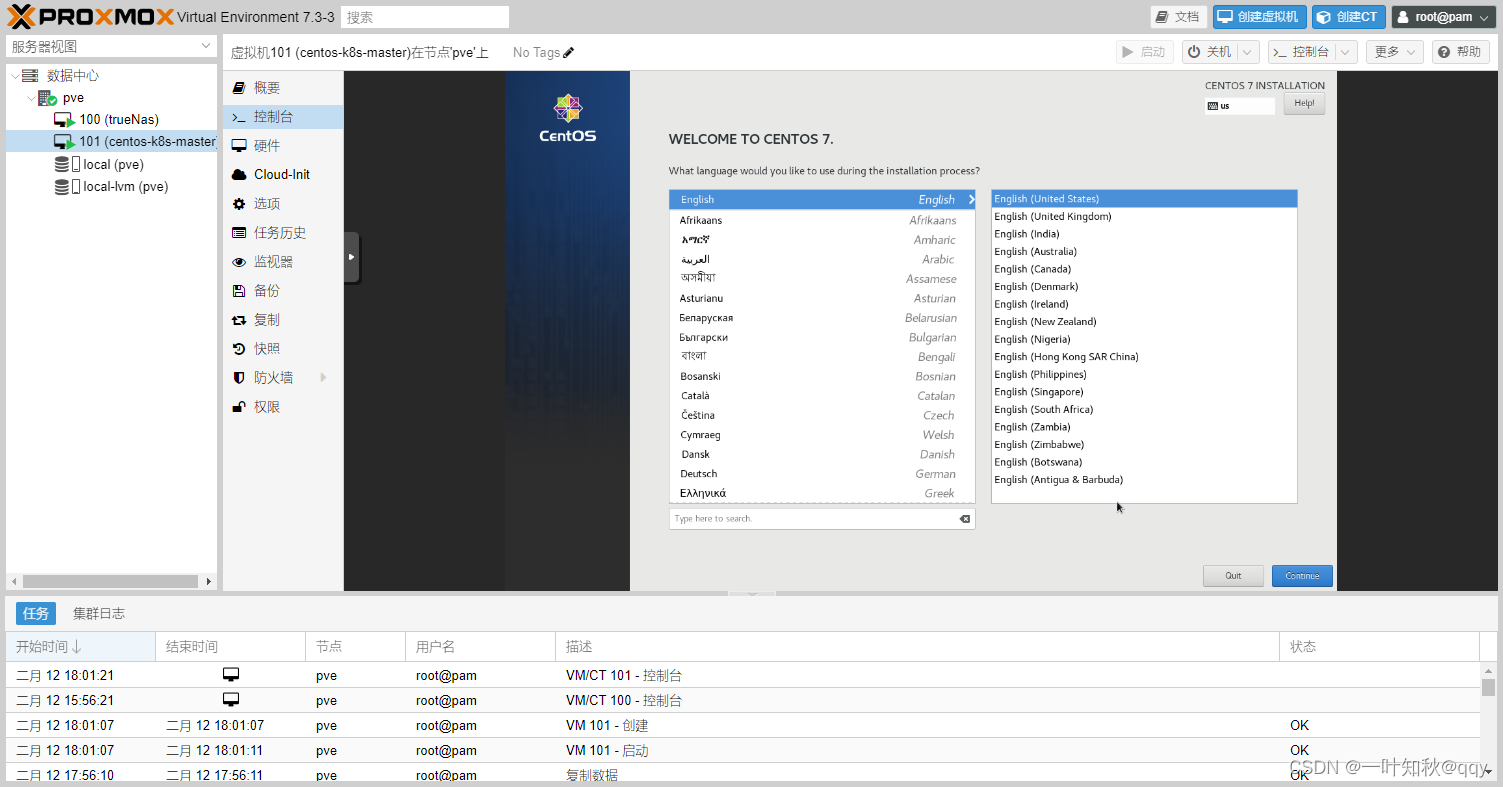Click the 防火墙 firewall shield icon
1503x787 pixels.
pyautogui.click(x=239, y=378)
